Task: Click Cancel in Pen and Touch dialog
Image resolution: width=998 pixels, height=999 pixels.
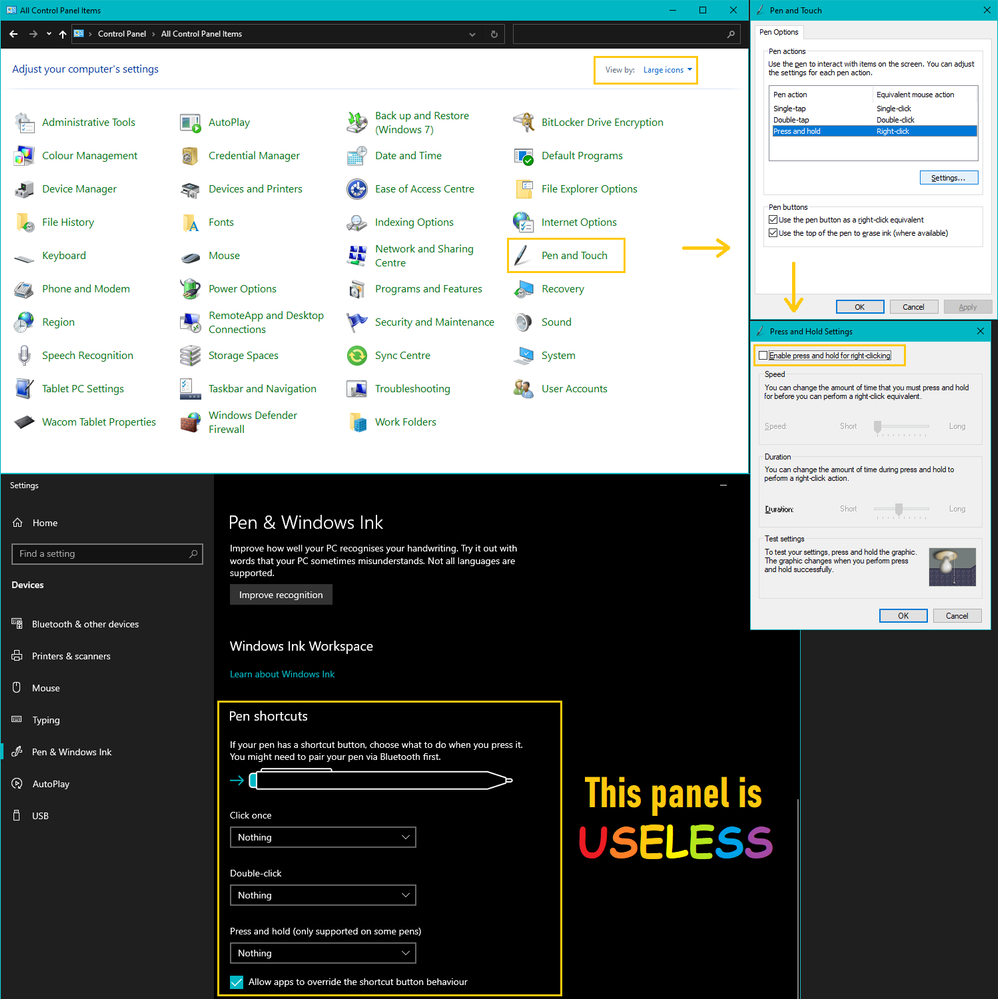Action: tap(913, 307)
